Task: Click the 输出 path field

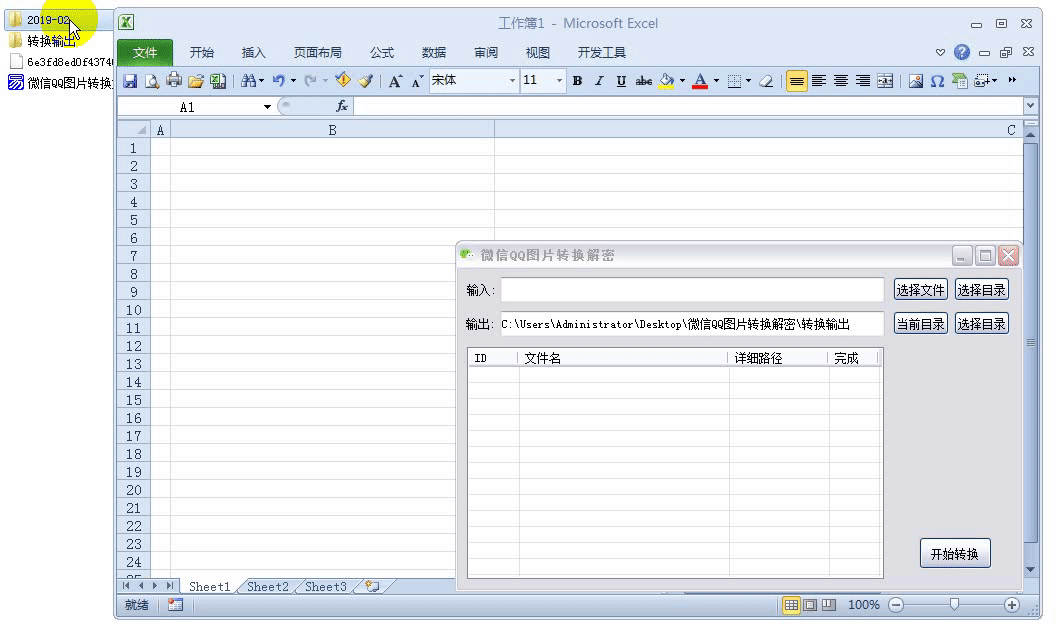Action: pos(692,324)
